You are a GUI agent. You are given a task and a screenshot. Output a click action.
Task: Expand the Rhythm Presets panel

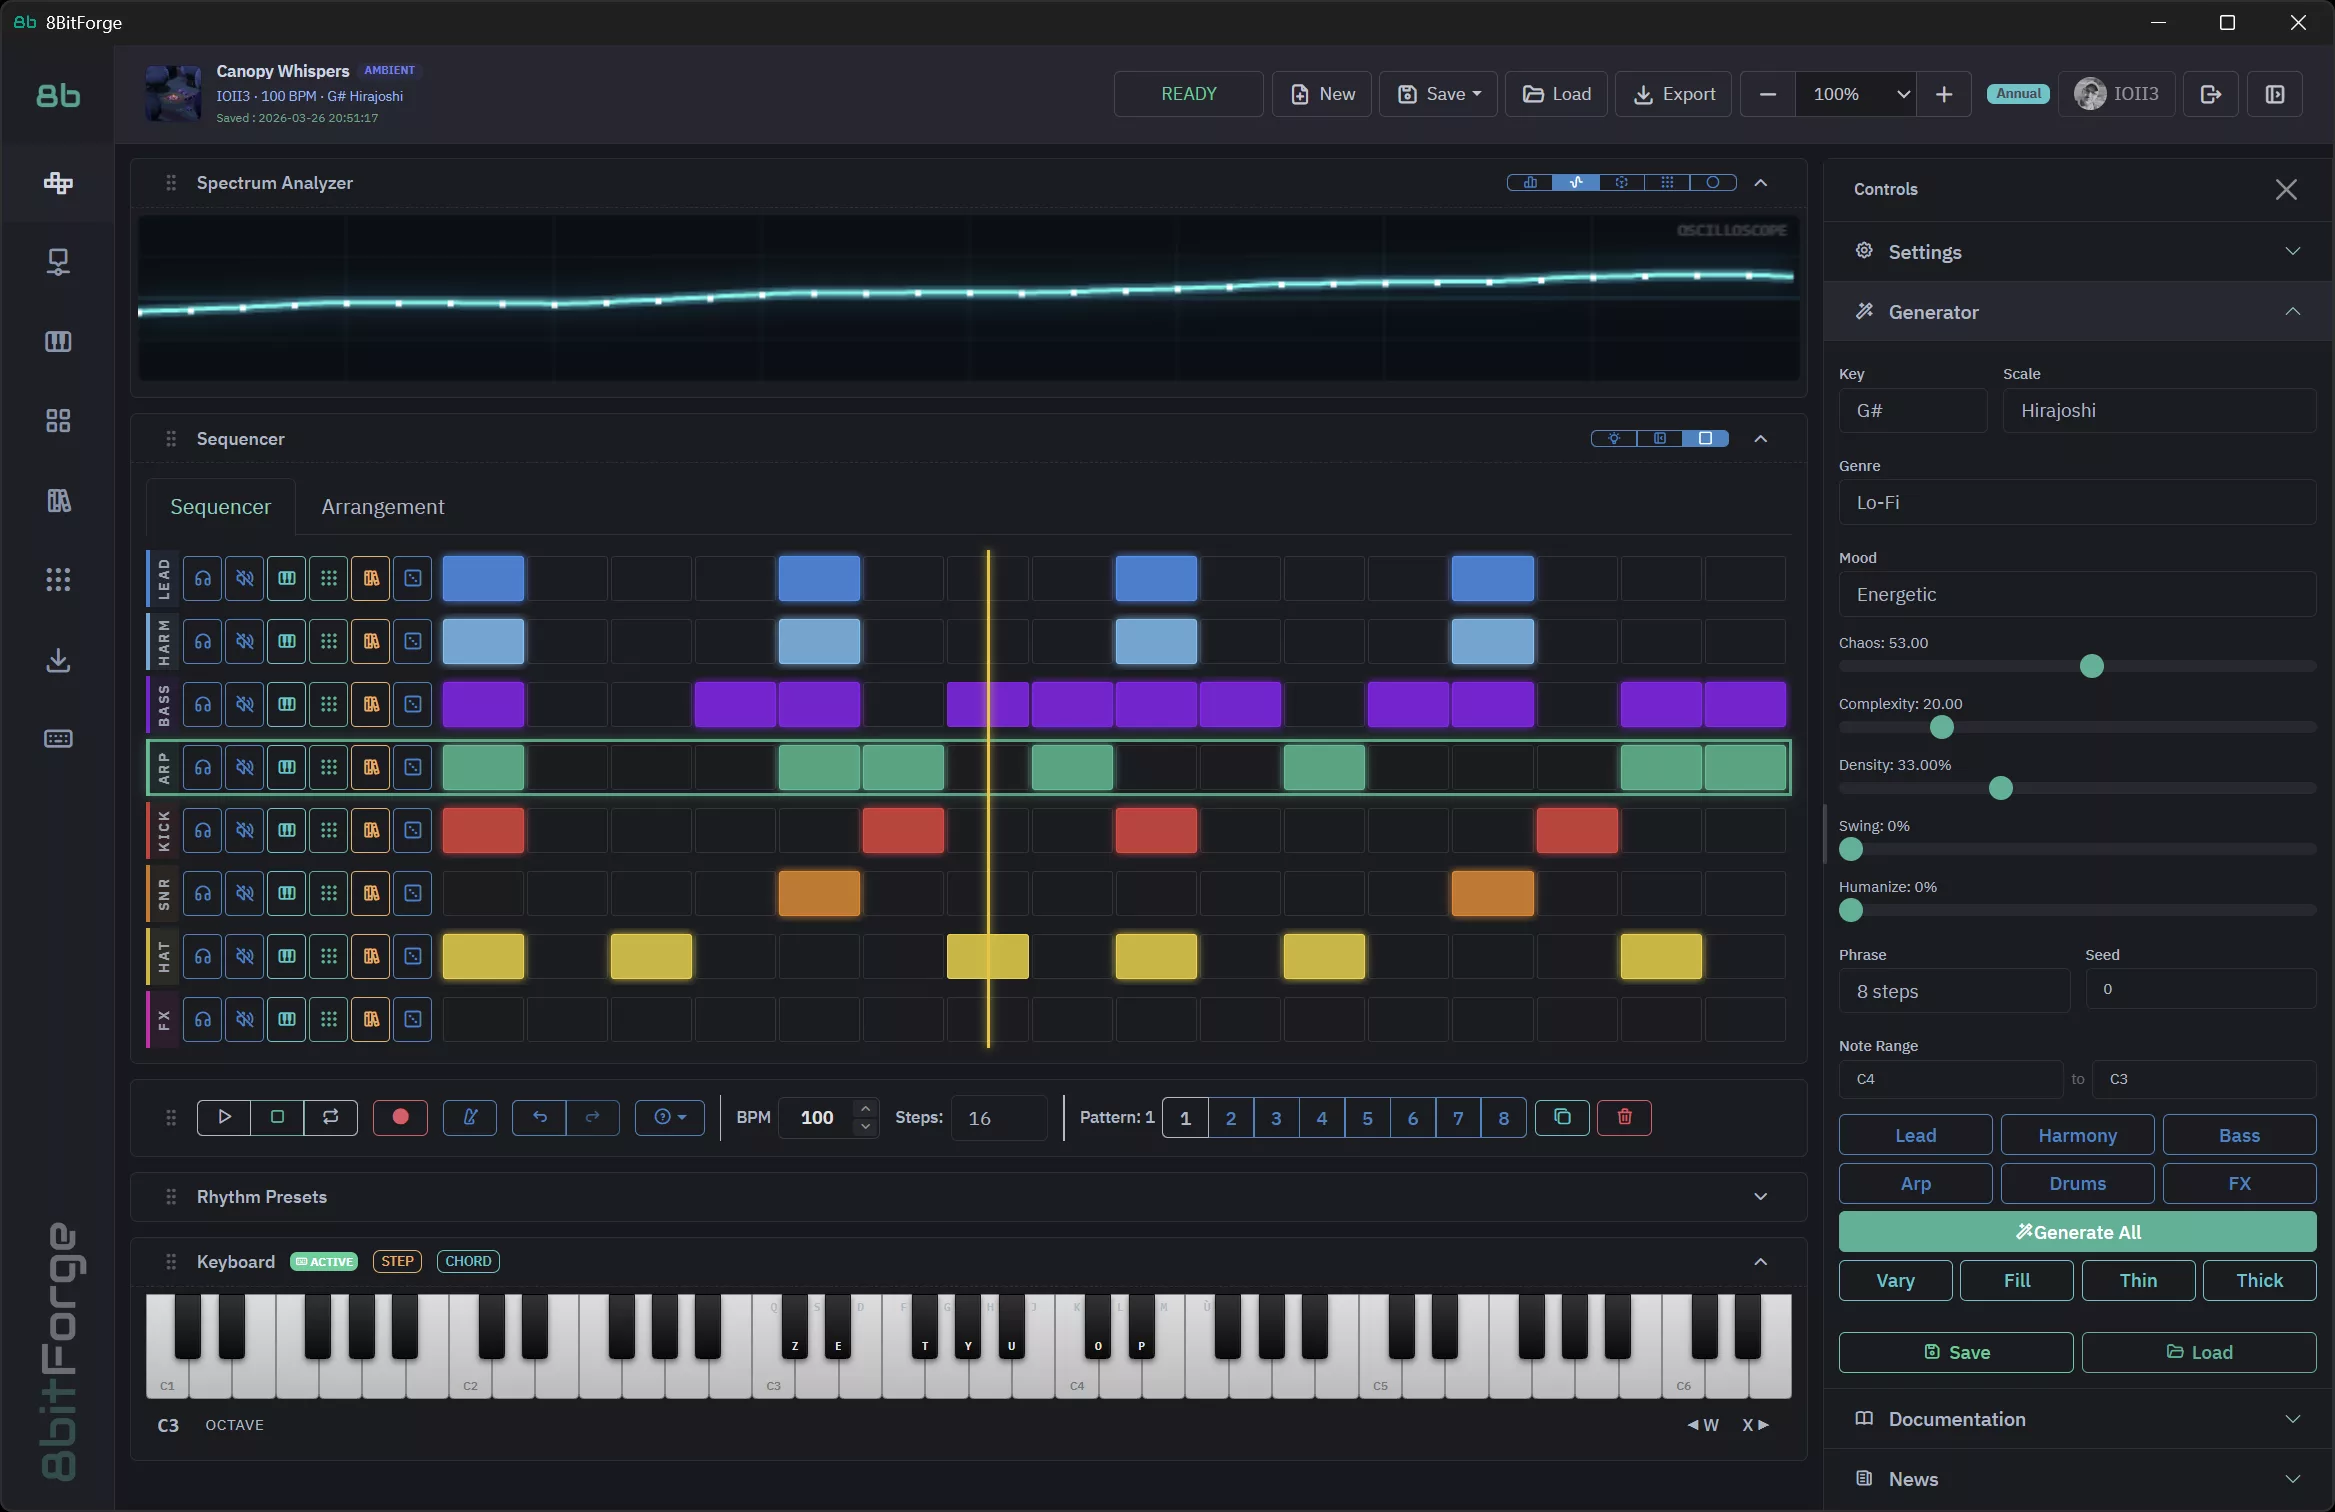tap(1760, 1197)
